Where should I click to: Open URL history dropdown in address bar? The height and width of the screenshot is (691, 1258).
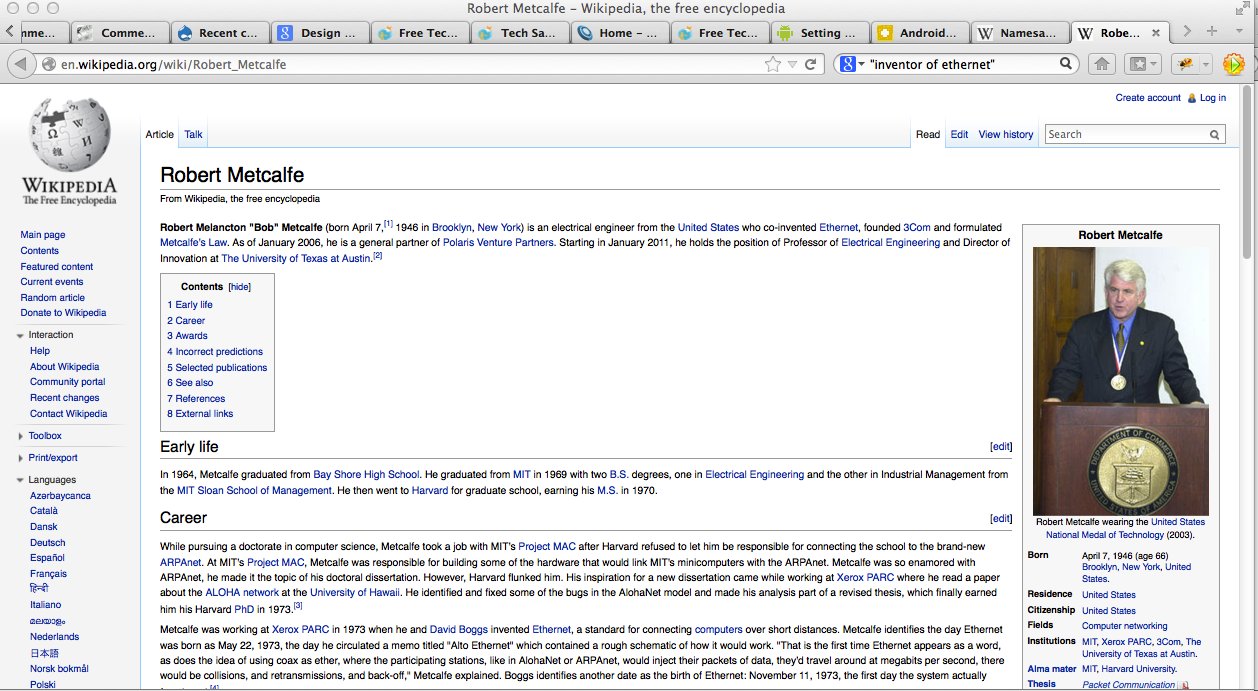792,64
